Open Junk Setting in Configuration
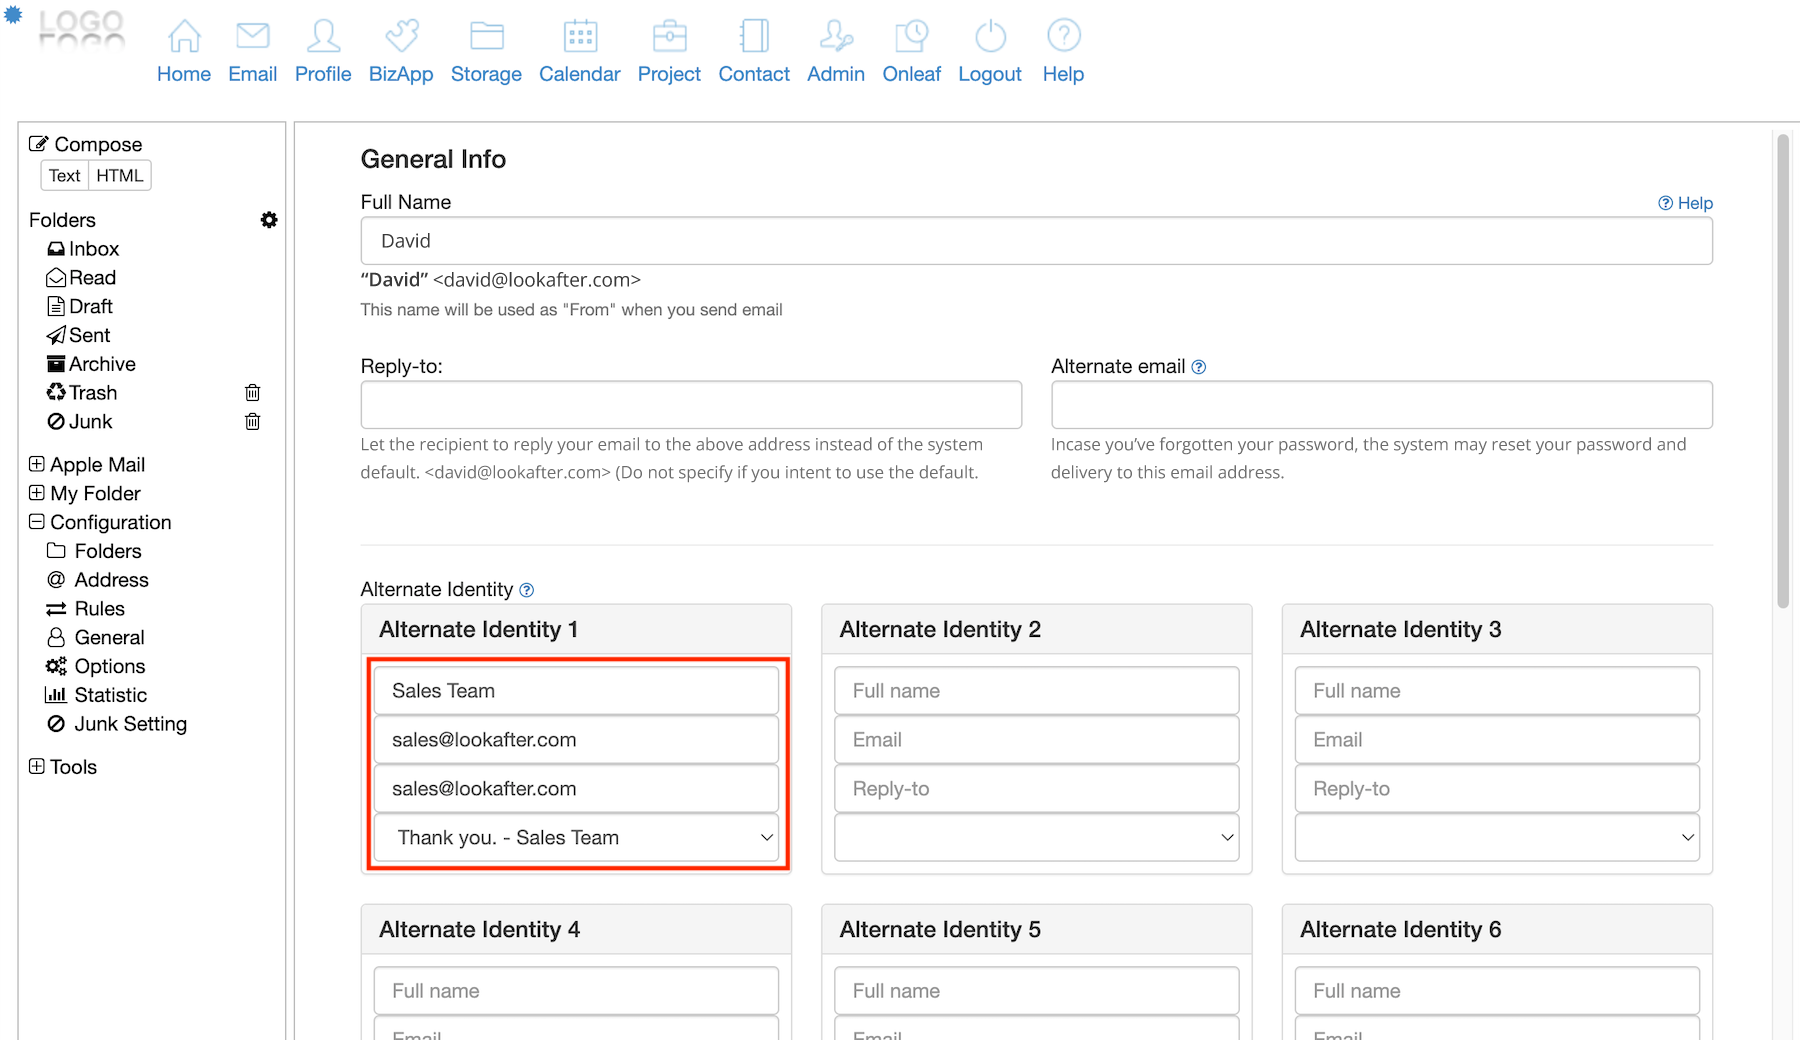The width and height of the screenshot is (1800, 1040). (x=130, y=724)
